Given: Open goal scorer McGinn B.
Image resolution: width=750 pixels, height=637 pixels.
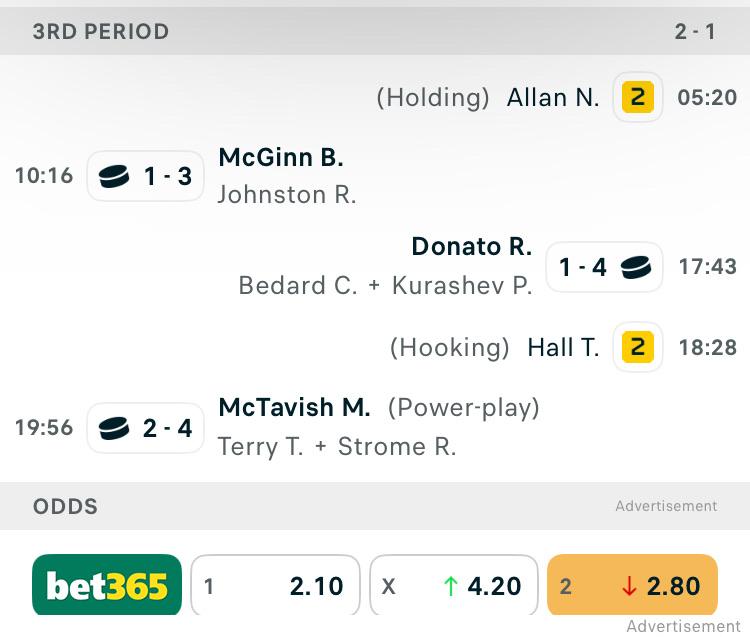Looking at the screenshot, I should point(281,157).
